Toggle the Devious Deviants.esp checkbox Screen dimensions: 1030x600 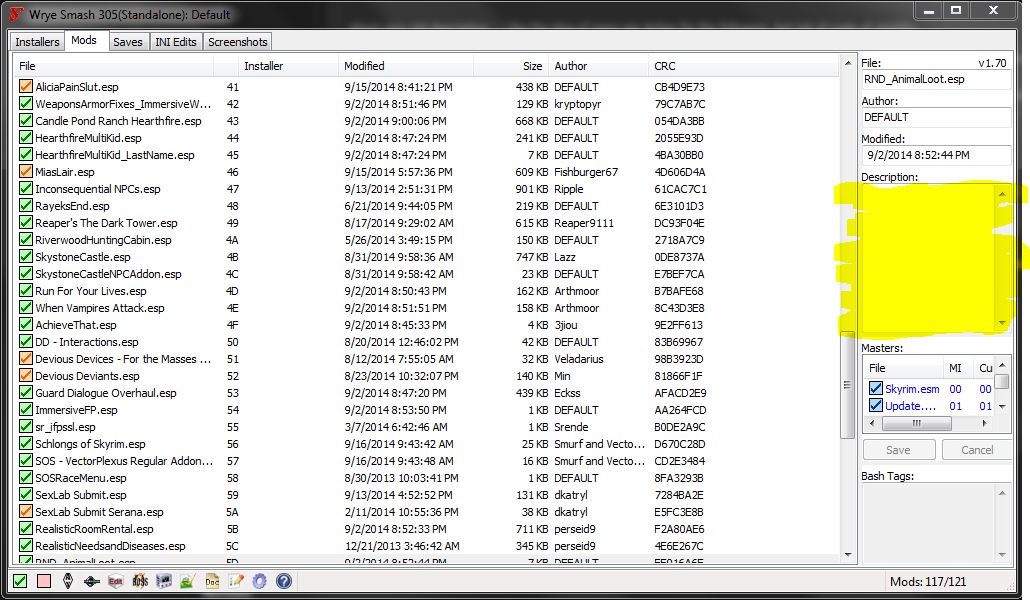pyautogui.click(x=26, y=375)
